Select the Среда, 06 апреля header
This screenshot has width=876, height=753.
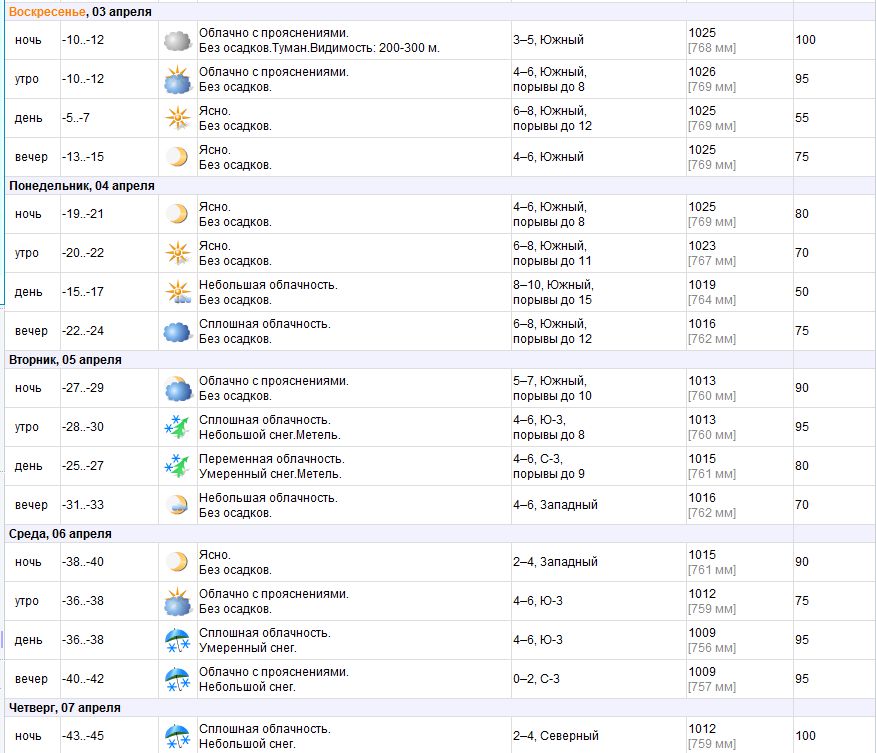point(60,534)
